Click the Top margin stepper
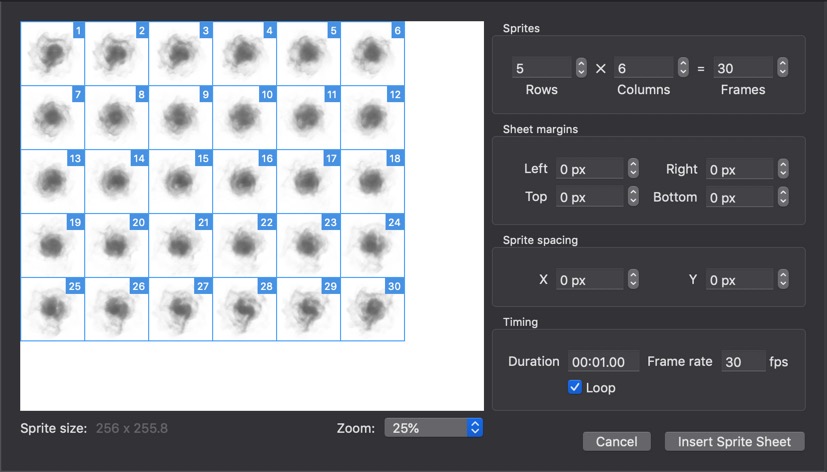 point(633,197)
